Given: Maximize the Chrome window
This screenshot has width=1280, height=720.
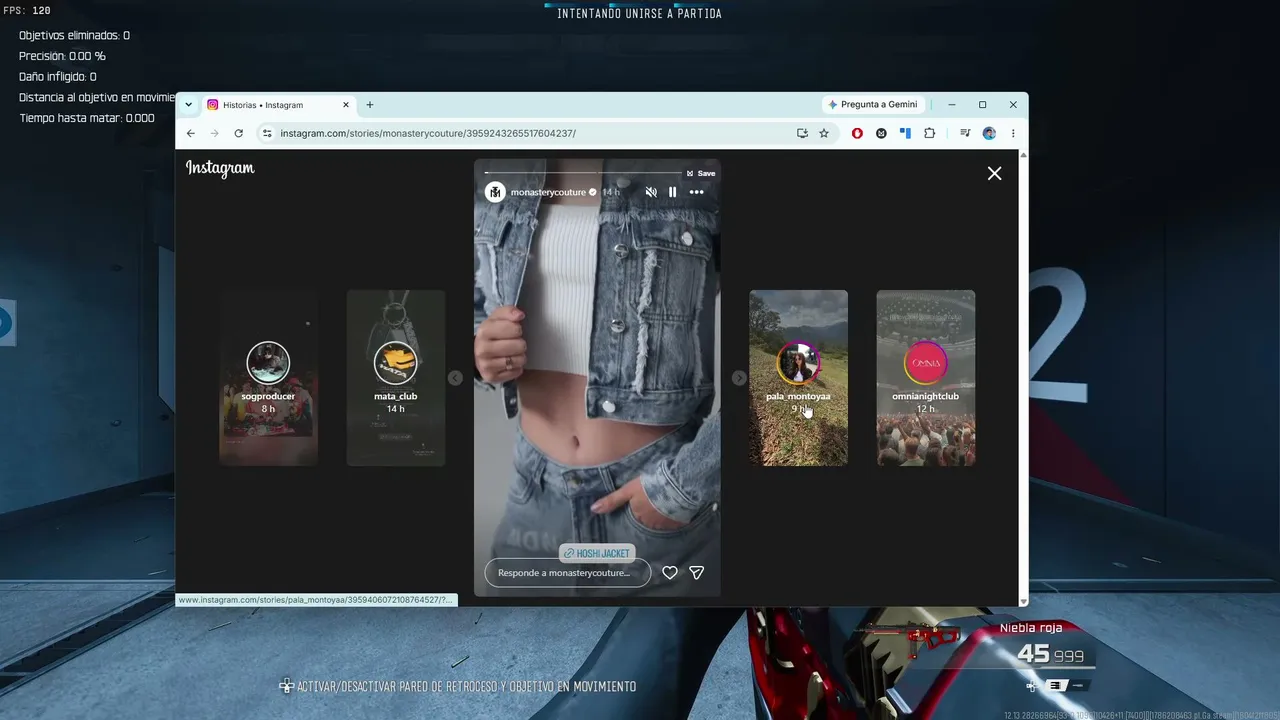Looking at the screenshot, I should pos(982,104).
